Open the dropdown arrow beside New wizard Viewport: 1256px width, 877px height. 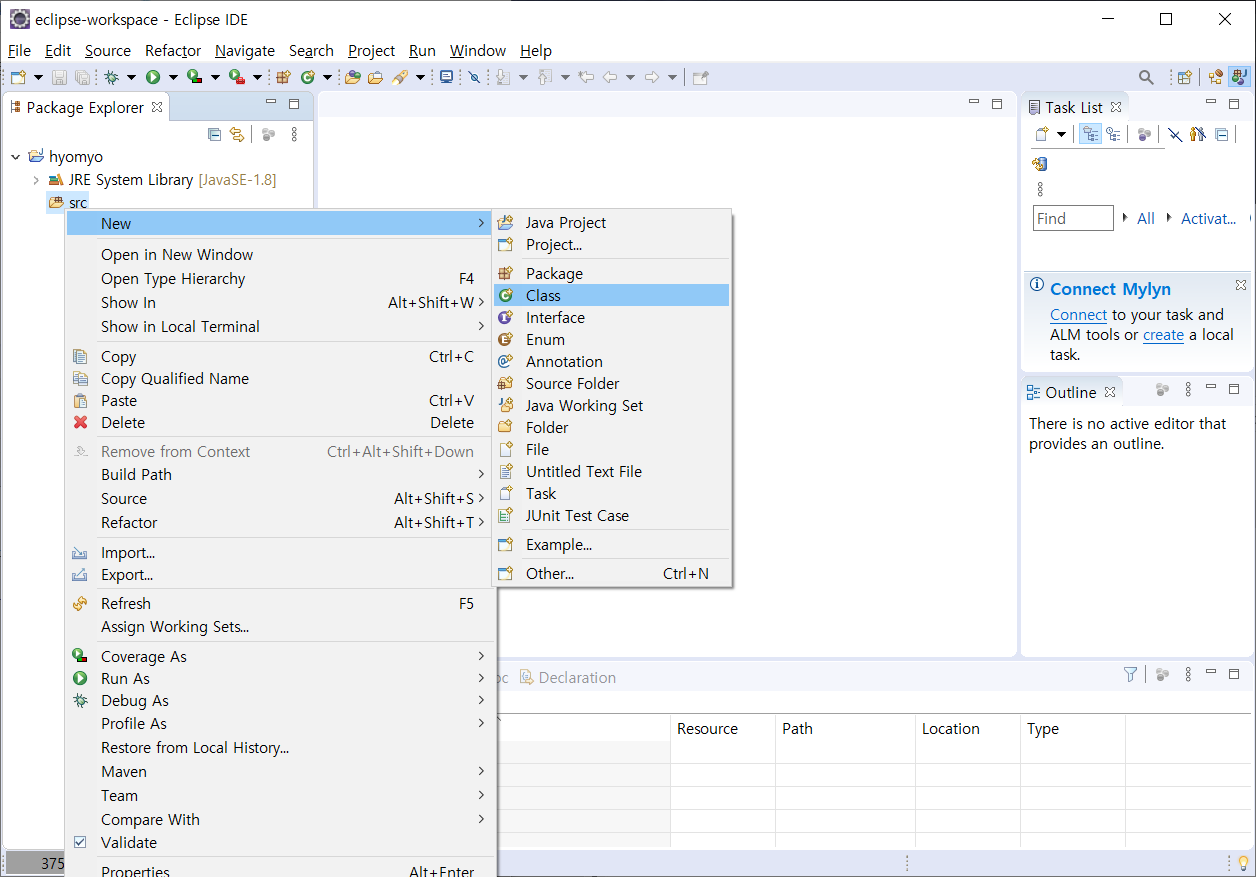tap(38, 77)
